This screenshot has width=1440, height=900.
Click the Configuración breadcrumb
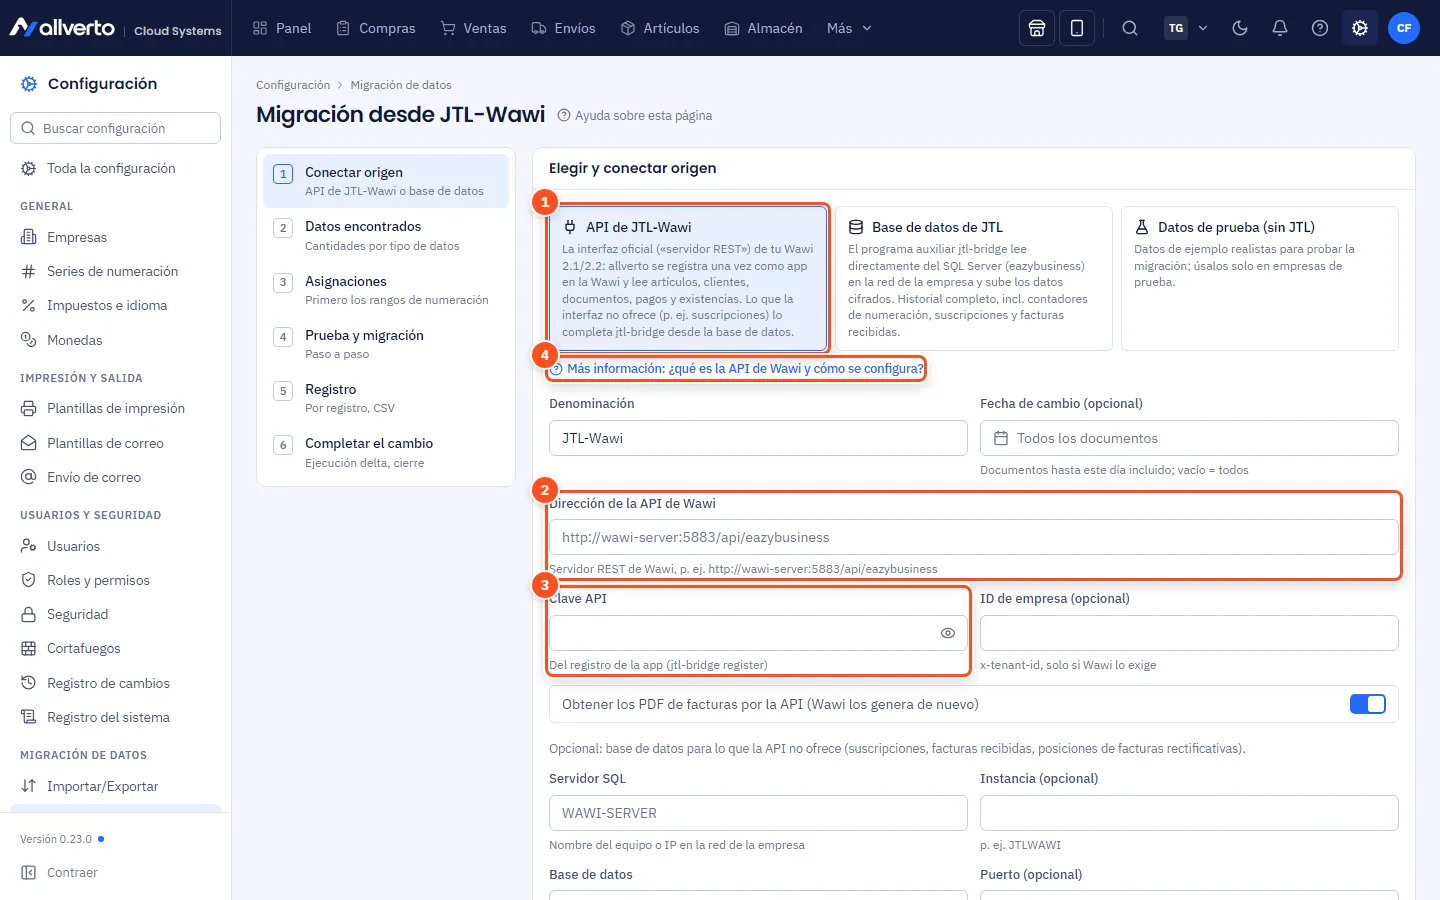click(x=293, y=85)
